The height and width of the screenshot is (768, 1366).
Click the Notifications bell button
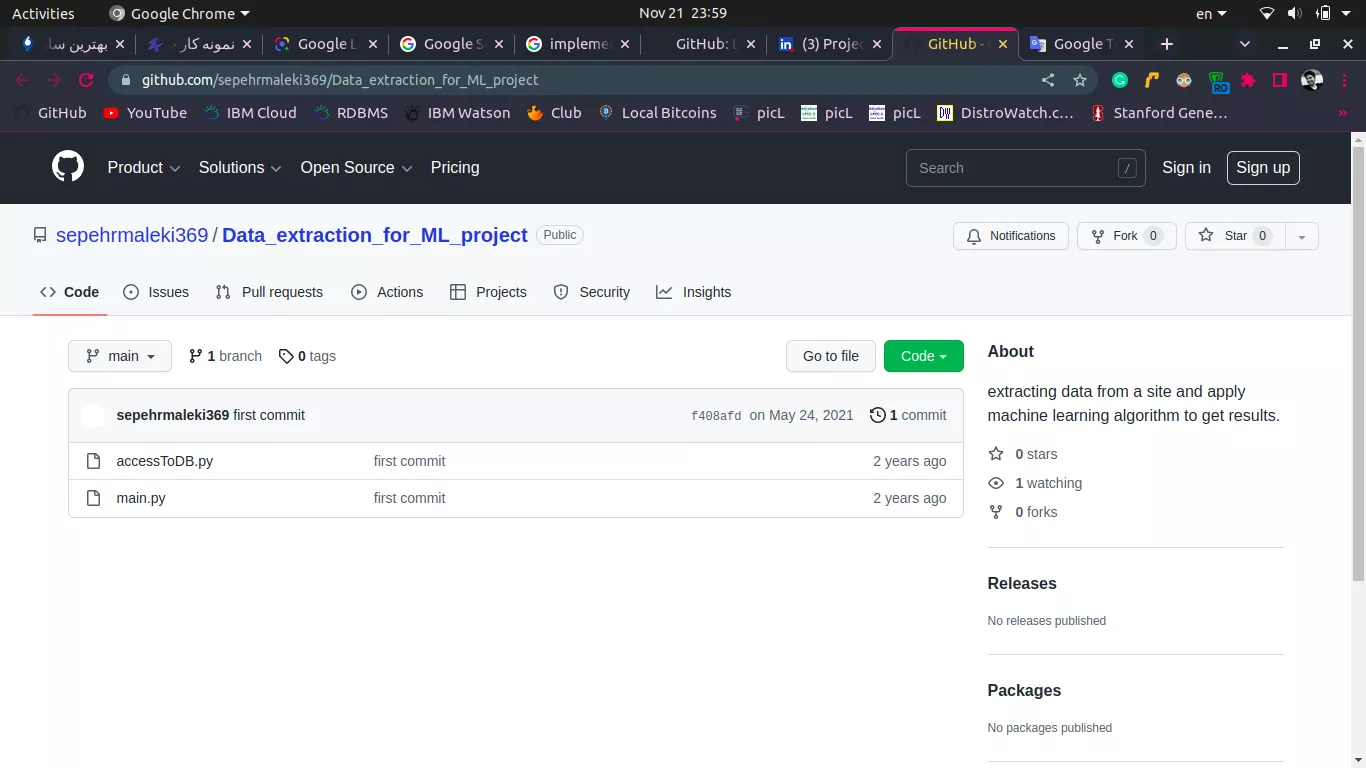[x=1011, y=236]
